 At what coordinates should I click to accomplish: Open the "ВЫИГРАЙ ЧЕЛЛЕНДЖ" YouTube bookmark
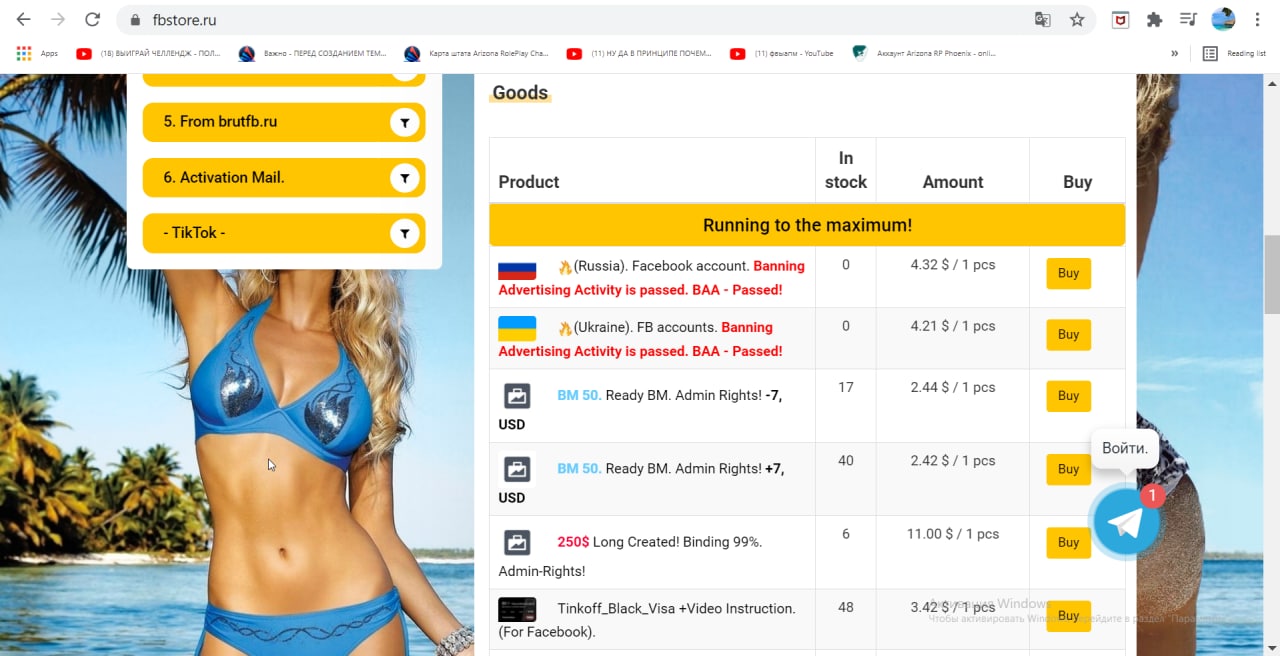[x=149, y=53]
